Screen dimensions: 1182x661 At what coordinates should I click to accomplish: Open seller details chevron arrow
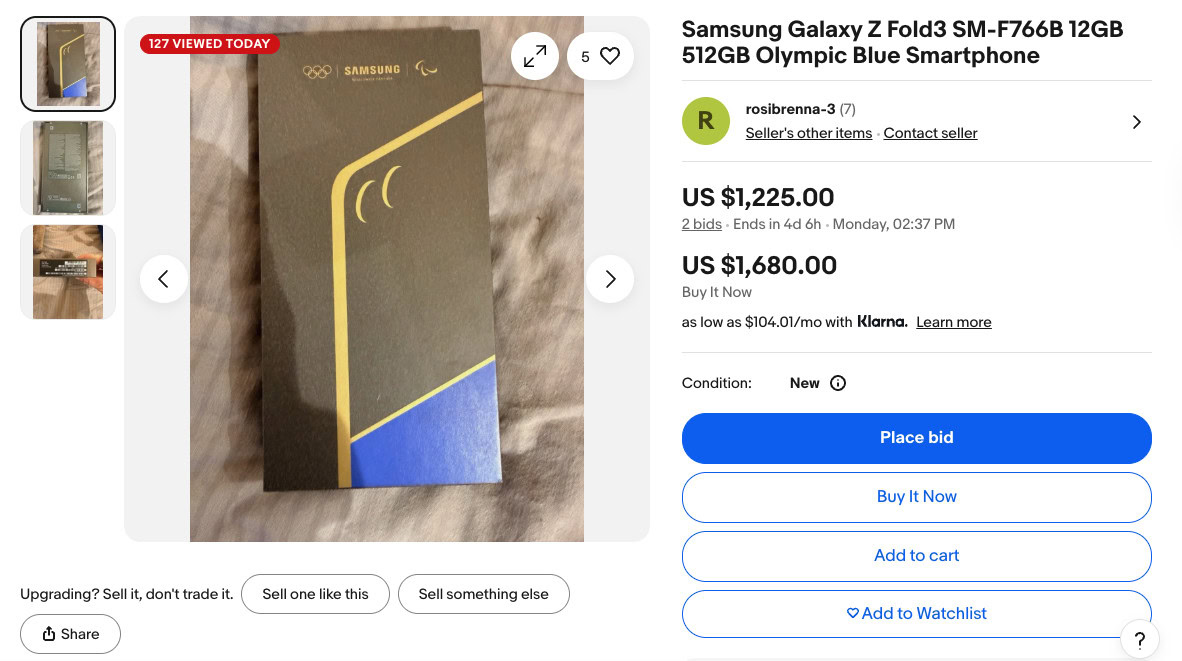(x=1136, y=122)
